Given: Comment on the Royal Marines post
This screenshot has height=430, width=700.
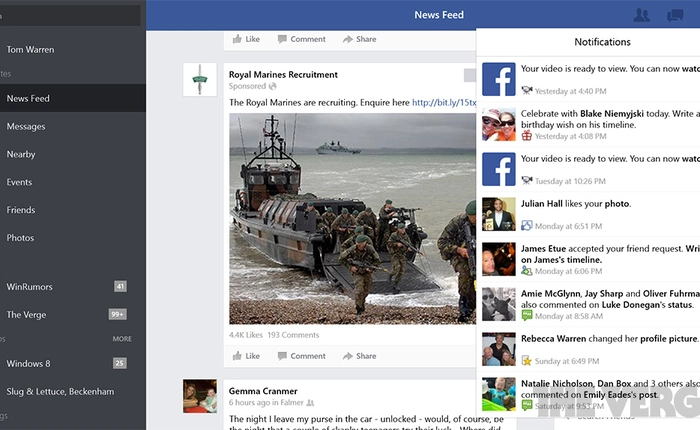Looking at the screenshot, I should point(302,356).
